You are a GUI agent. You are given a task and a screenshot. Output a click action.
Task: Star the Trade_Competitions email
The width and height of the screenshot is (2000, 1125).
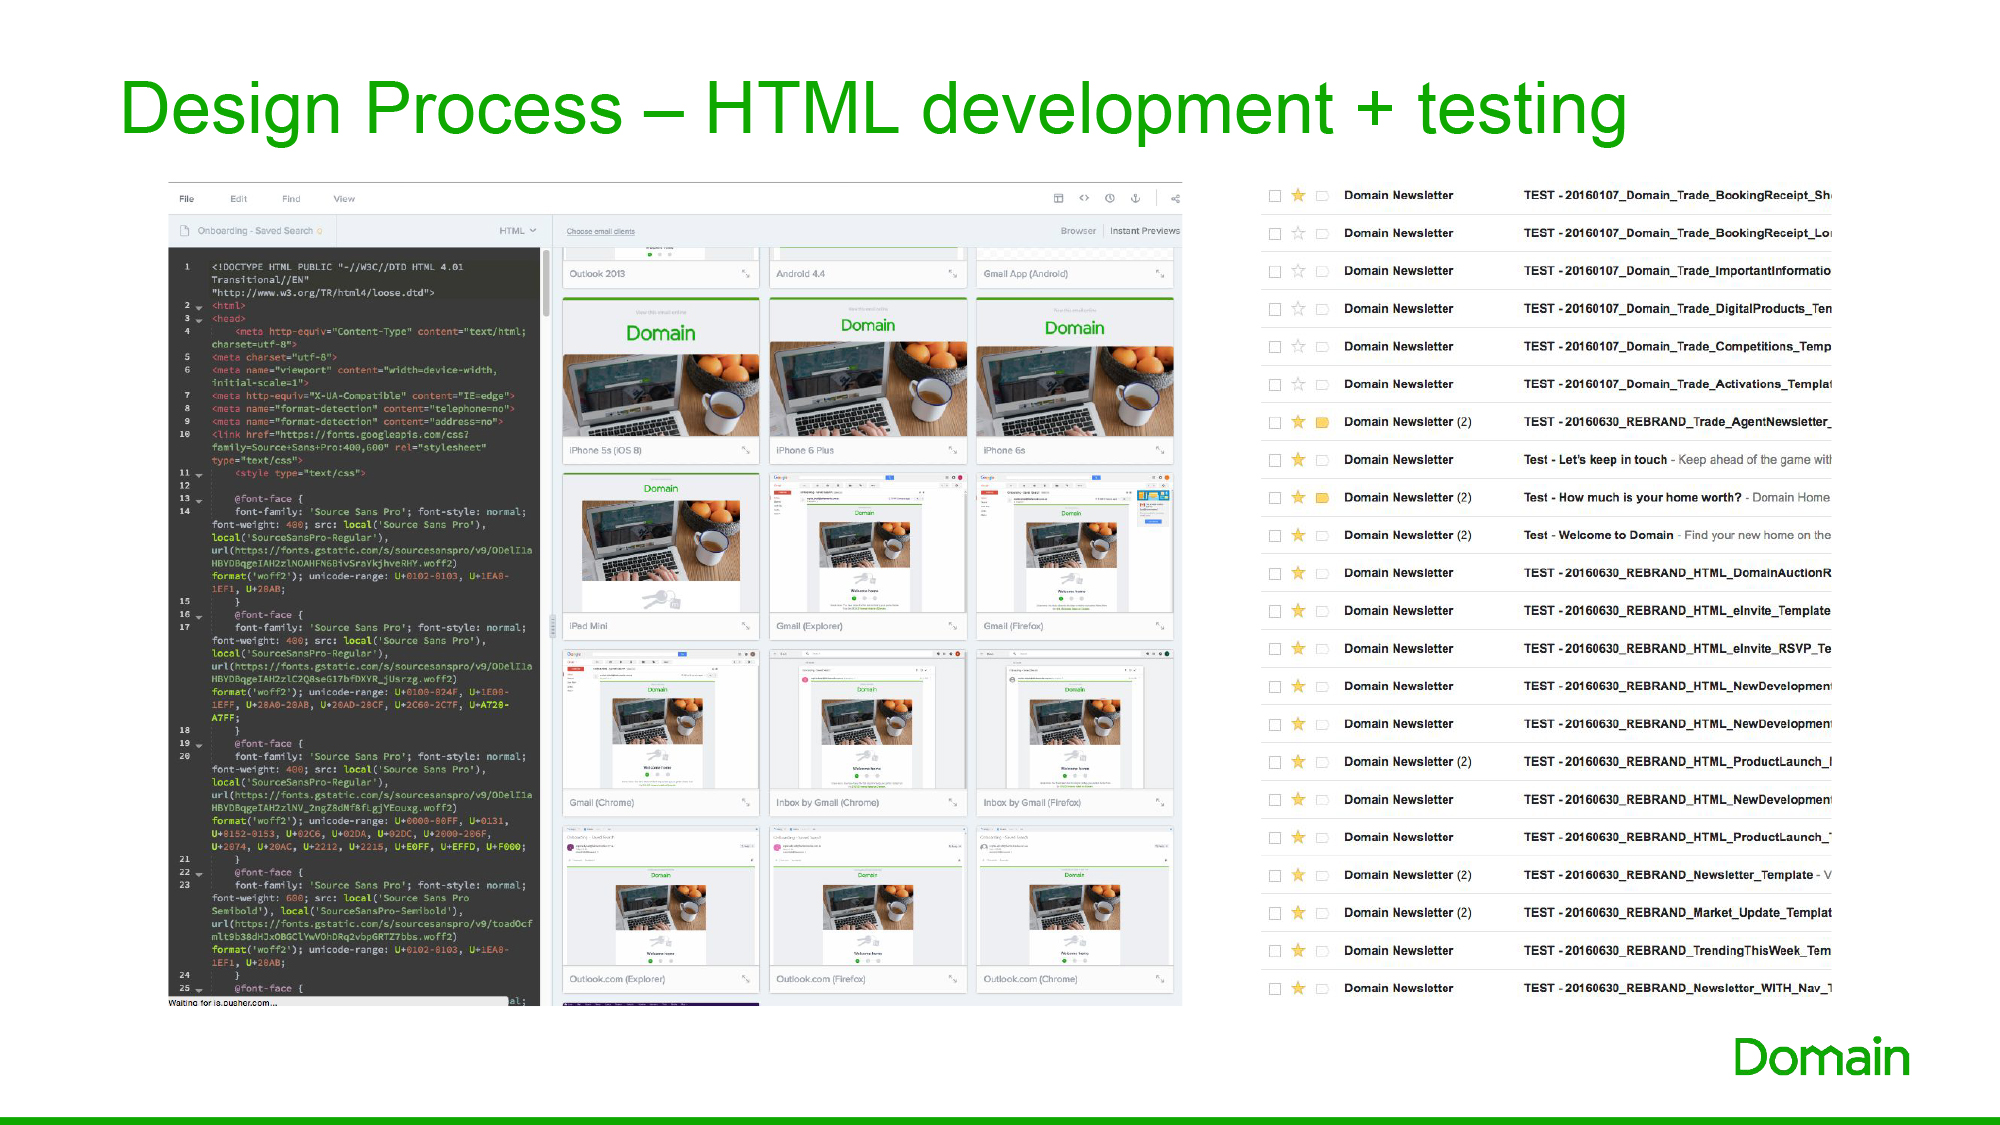pos(1298,346)
